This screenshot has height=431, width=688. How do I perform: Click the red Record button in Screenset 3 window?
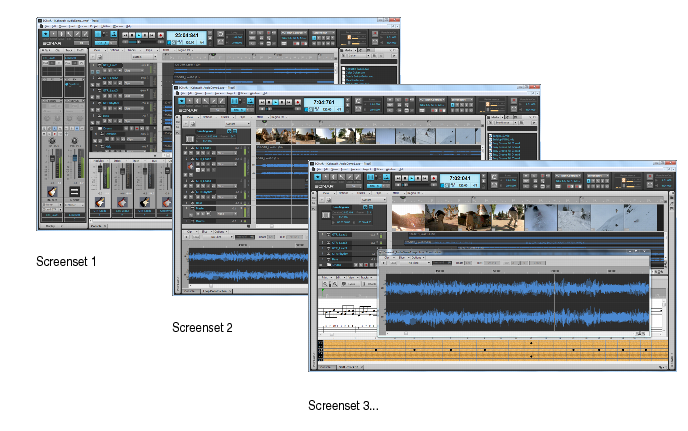coord(434,178)
